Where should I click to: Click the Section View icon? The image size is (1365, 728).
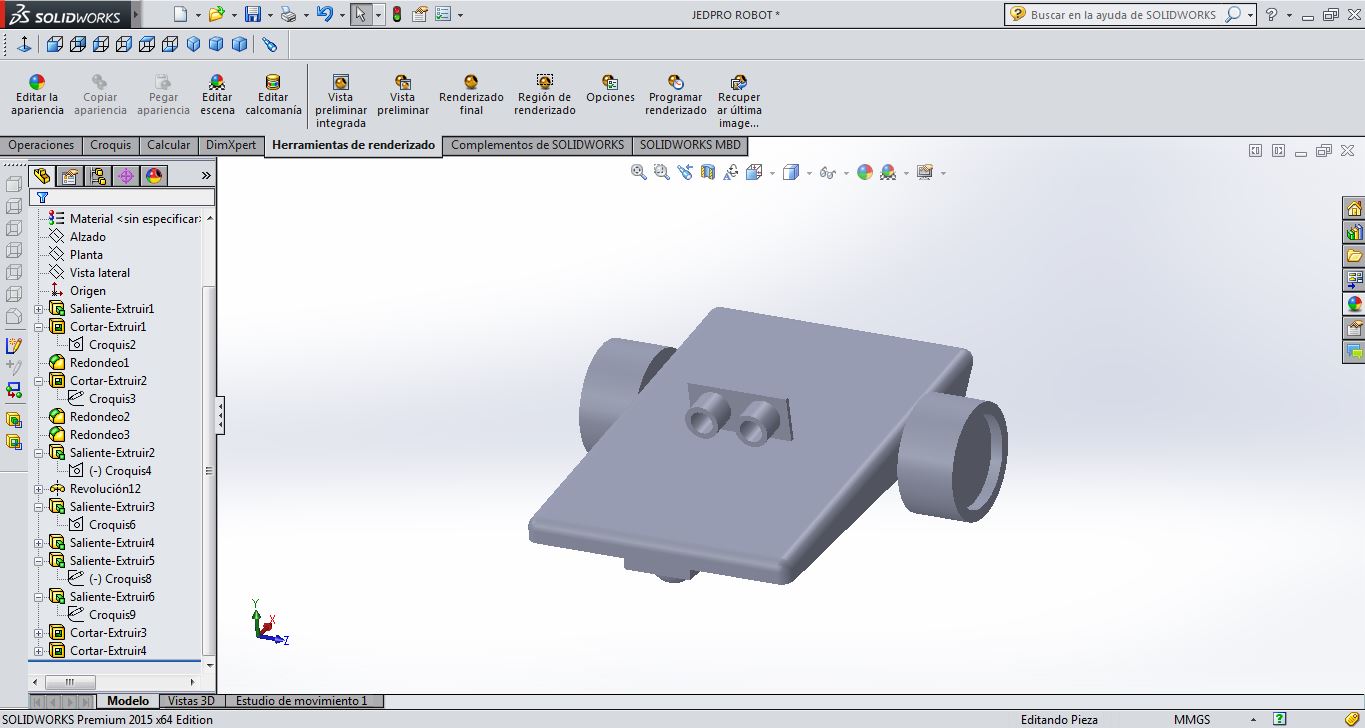tap(708, 172)
